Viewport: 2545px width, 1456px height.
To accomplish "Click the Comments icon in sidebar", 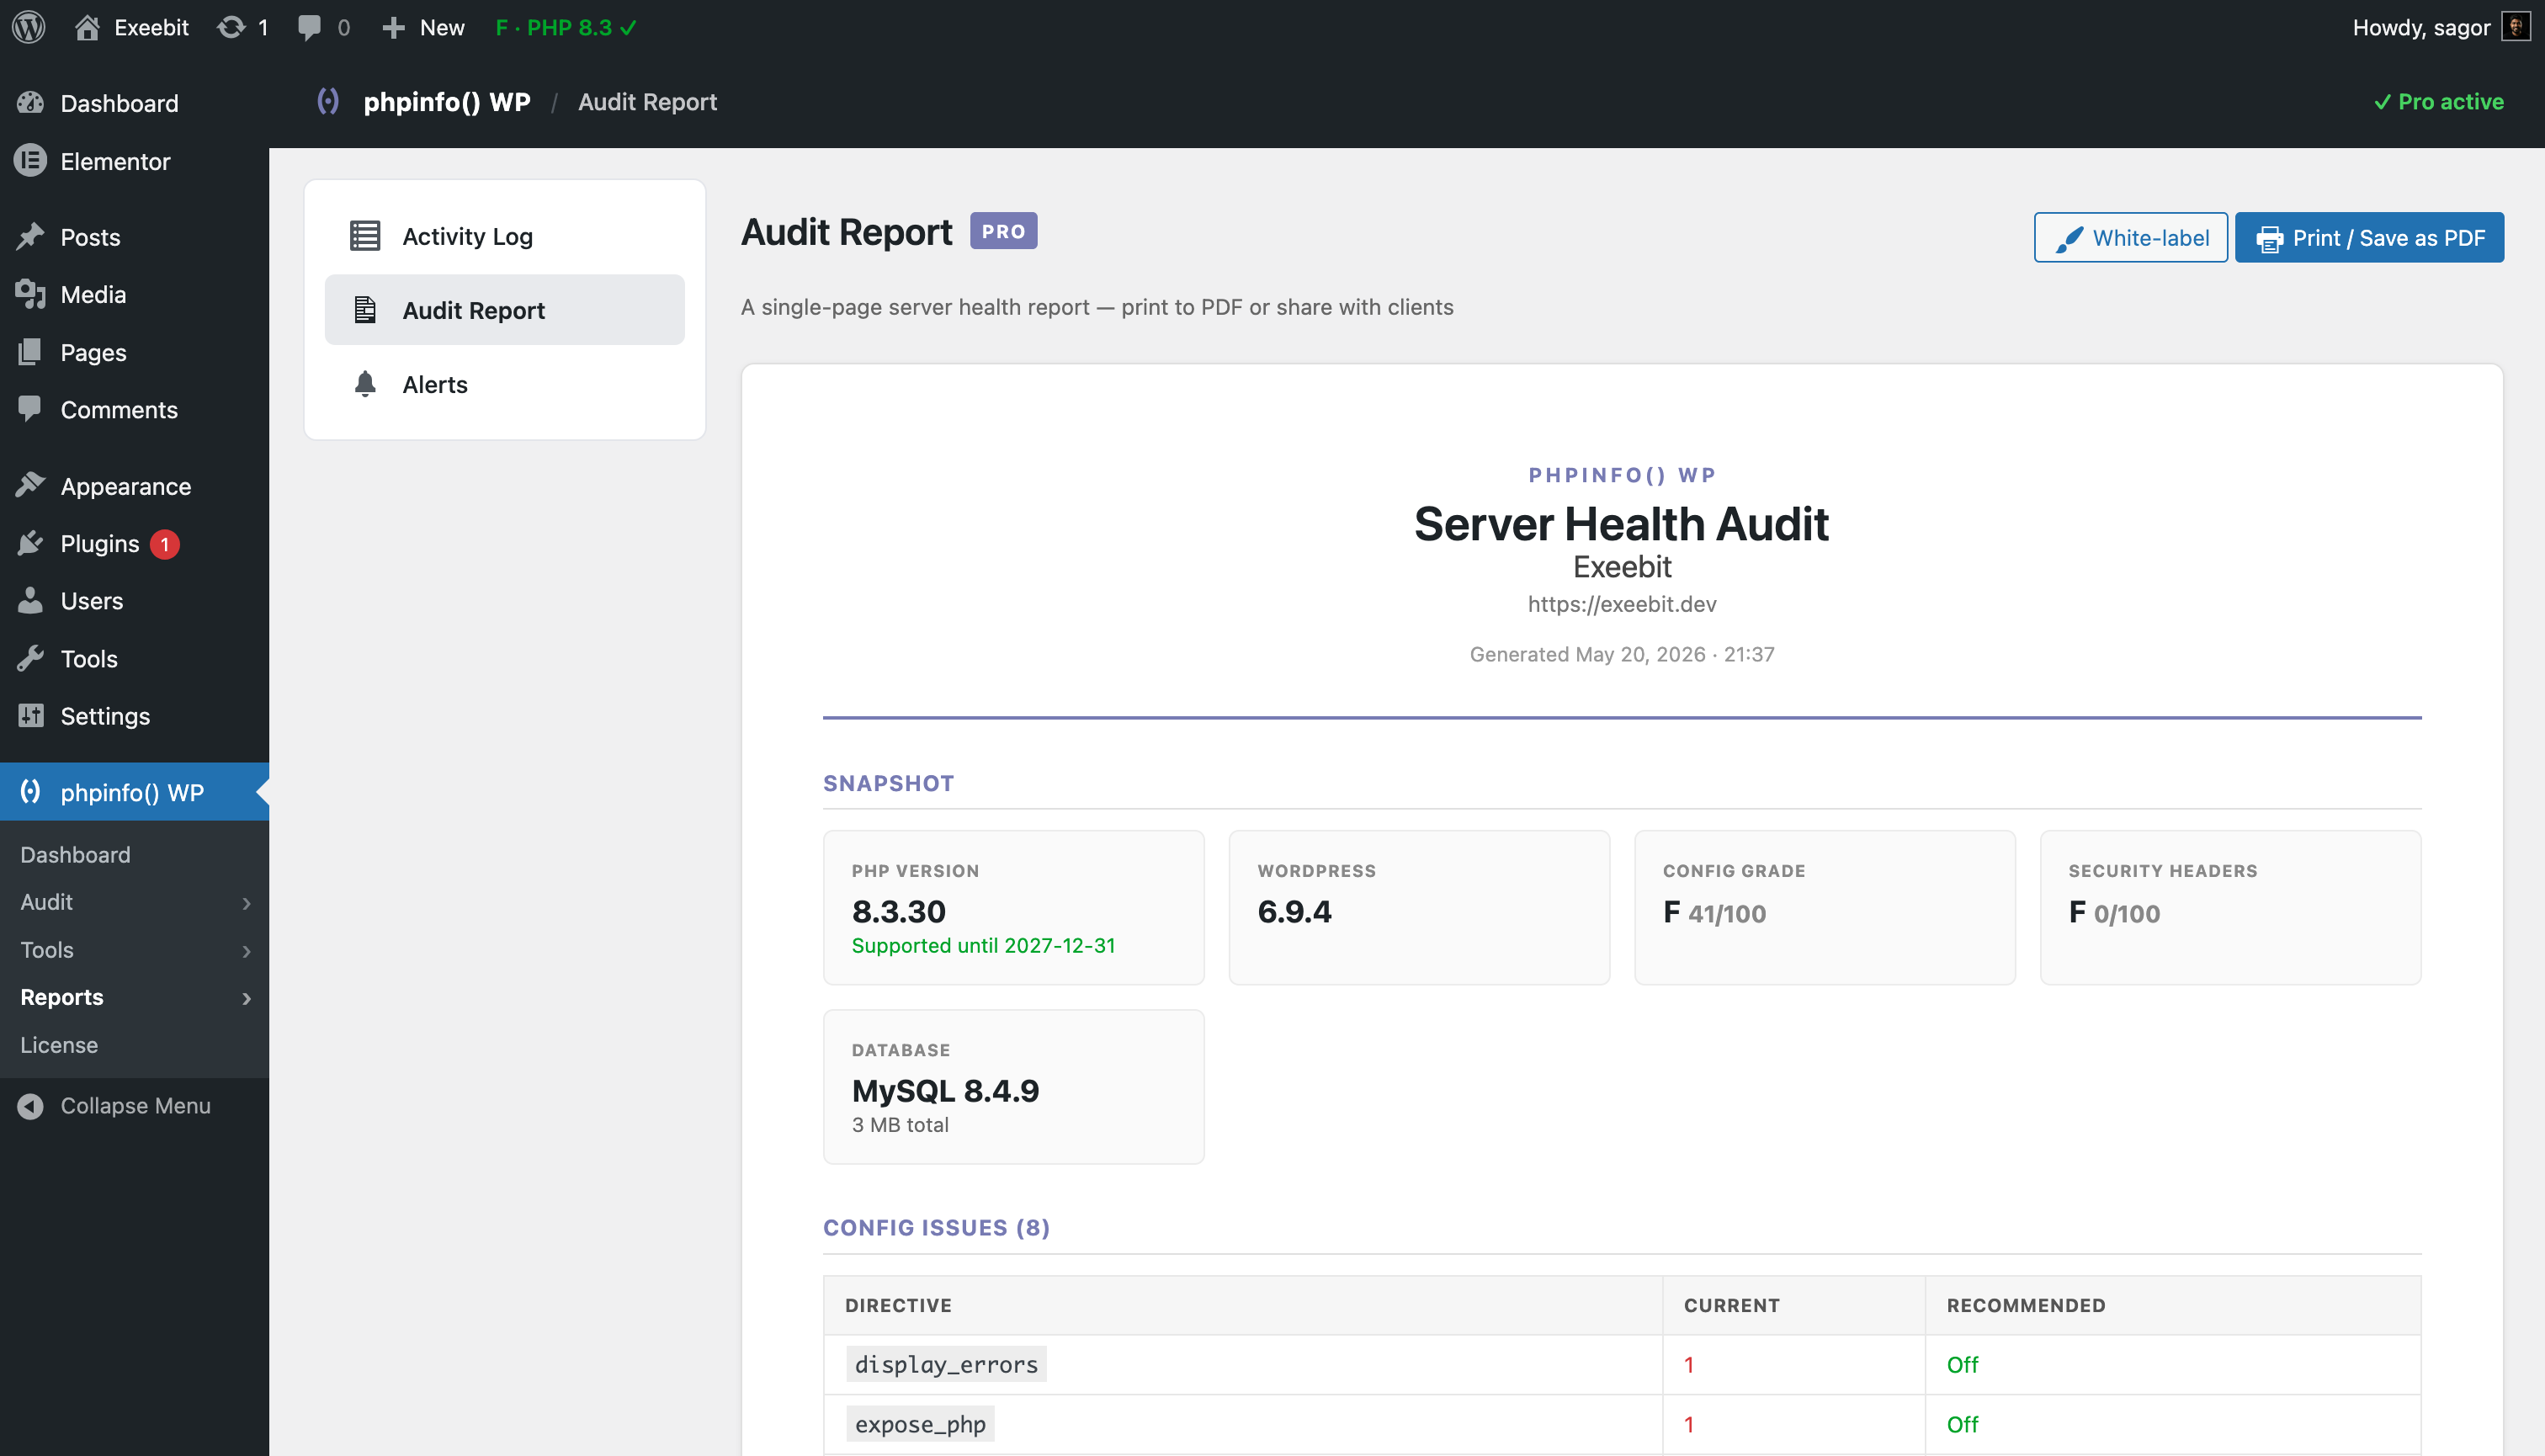I will pos(31,409).
